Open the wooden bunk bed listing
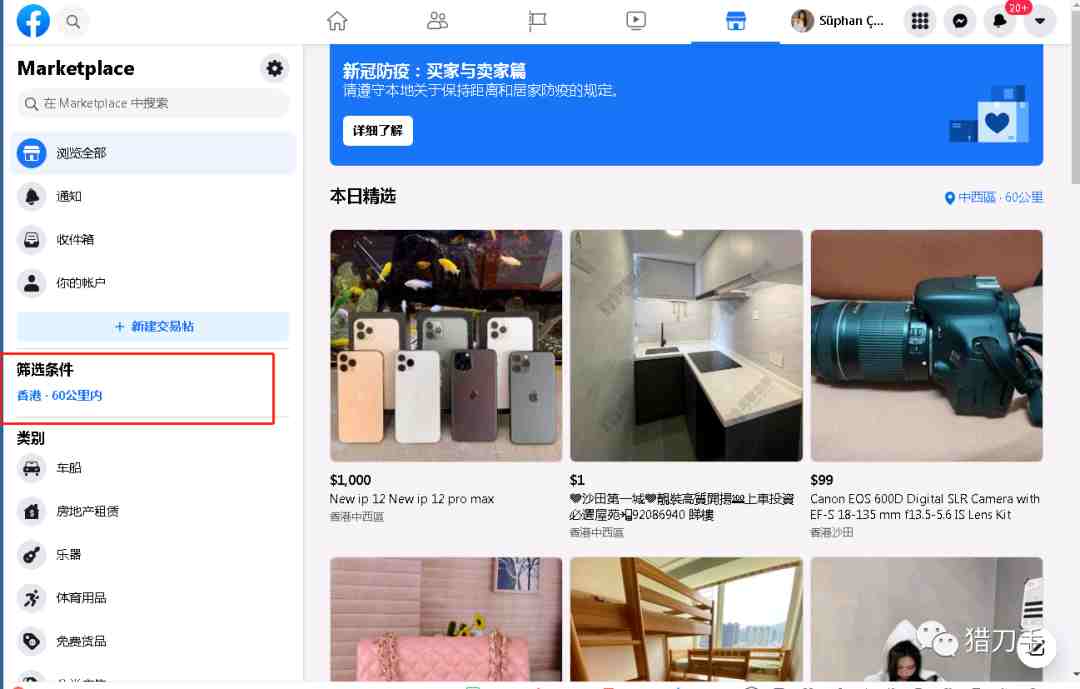The width and height of the screenshot is (1080, 689). 686,619
